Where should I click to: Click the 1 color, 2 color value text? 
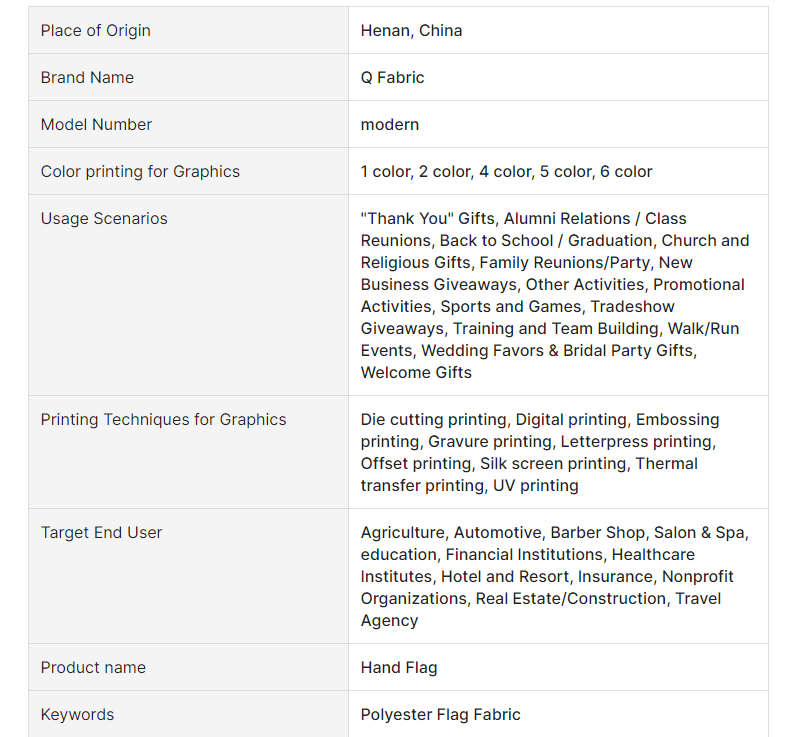coord(507,171)
